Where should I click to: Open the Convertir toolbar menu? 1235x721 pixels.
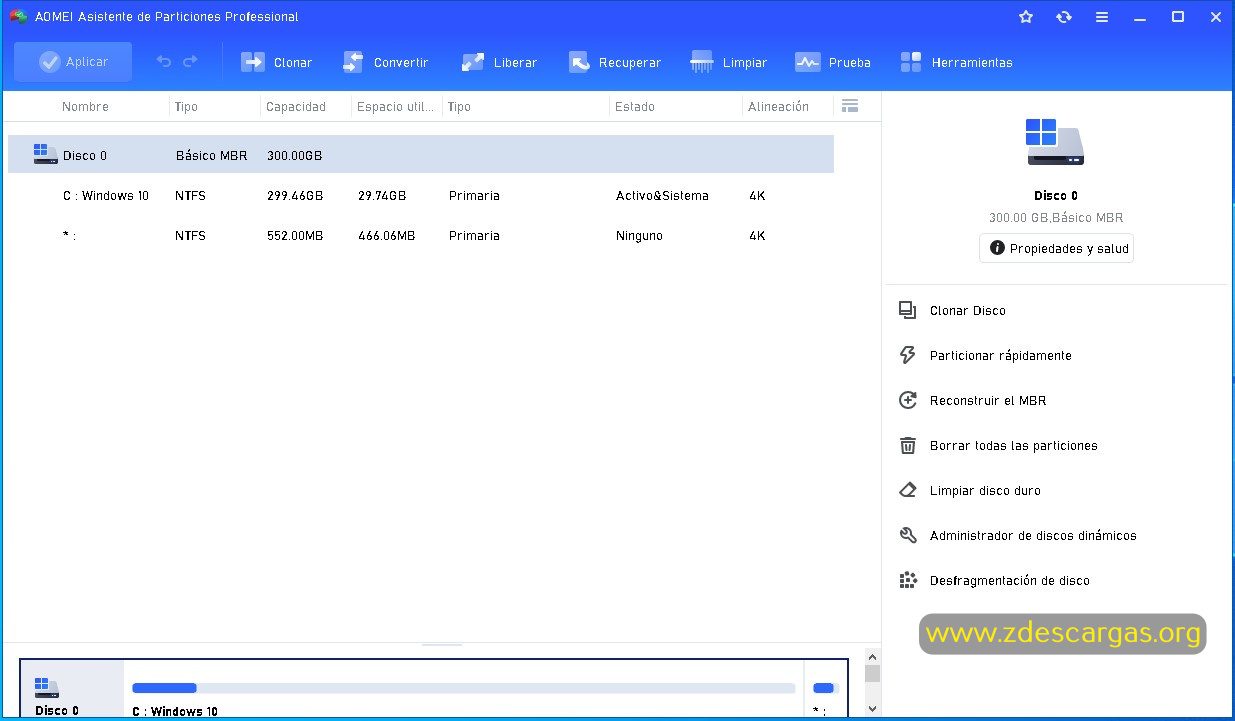click(x=385, y=62)
